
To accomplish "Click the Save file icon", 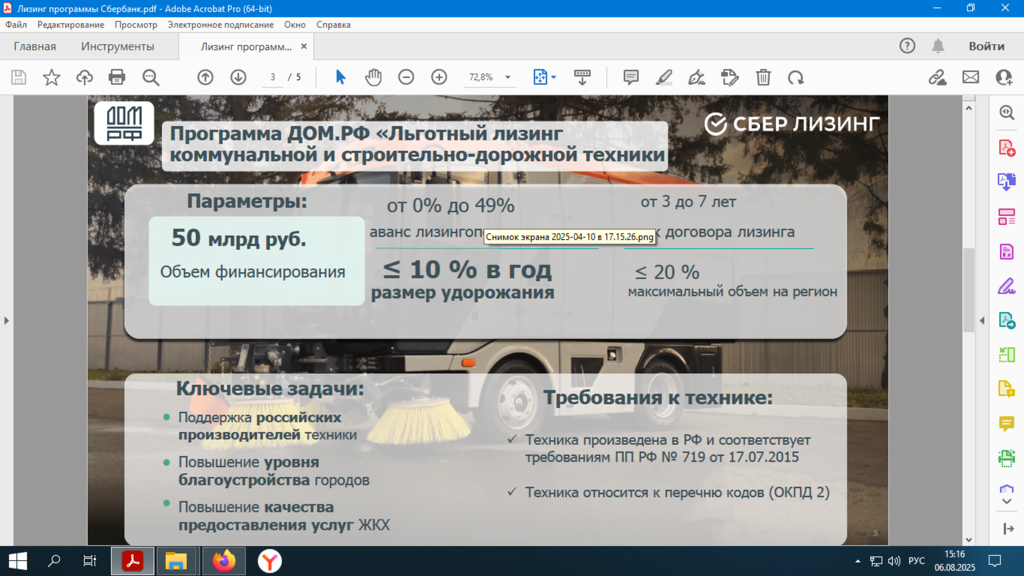I will coord(18,77).
